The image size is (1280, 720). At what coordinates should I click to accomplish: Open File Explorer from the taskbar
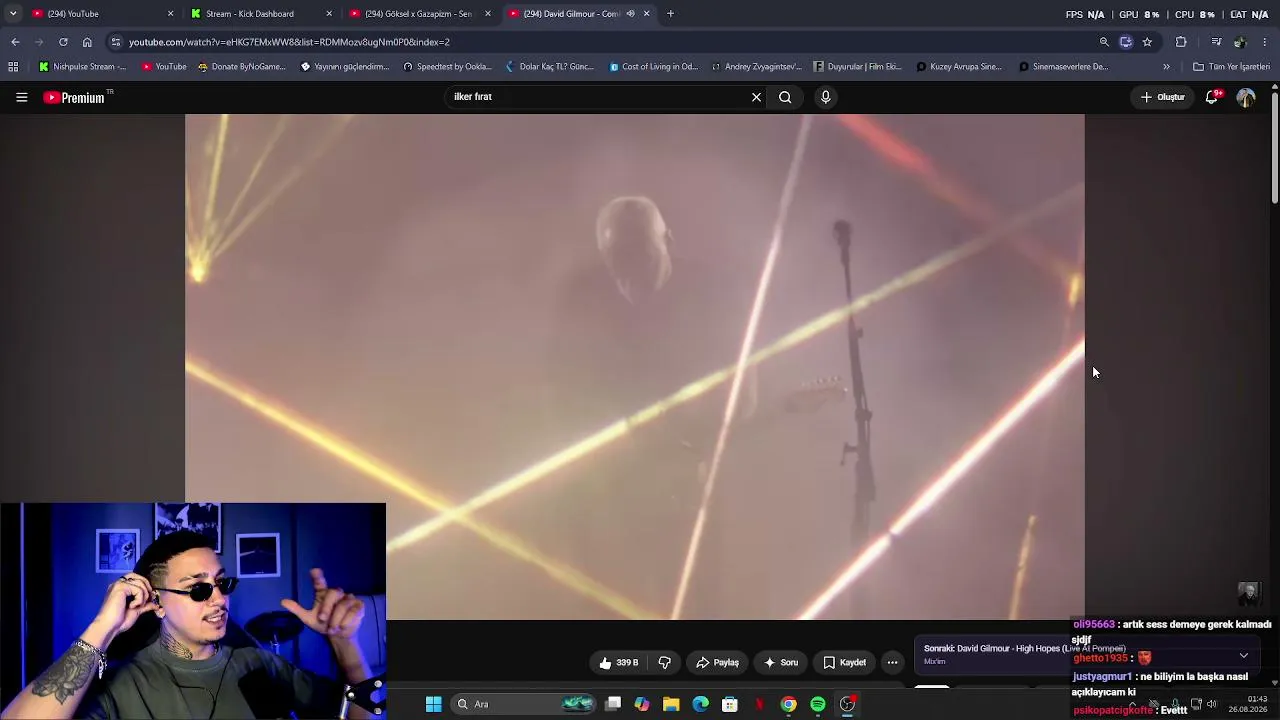click(671, 704)
